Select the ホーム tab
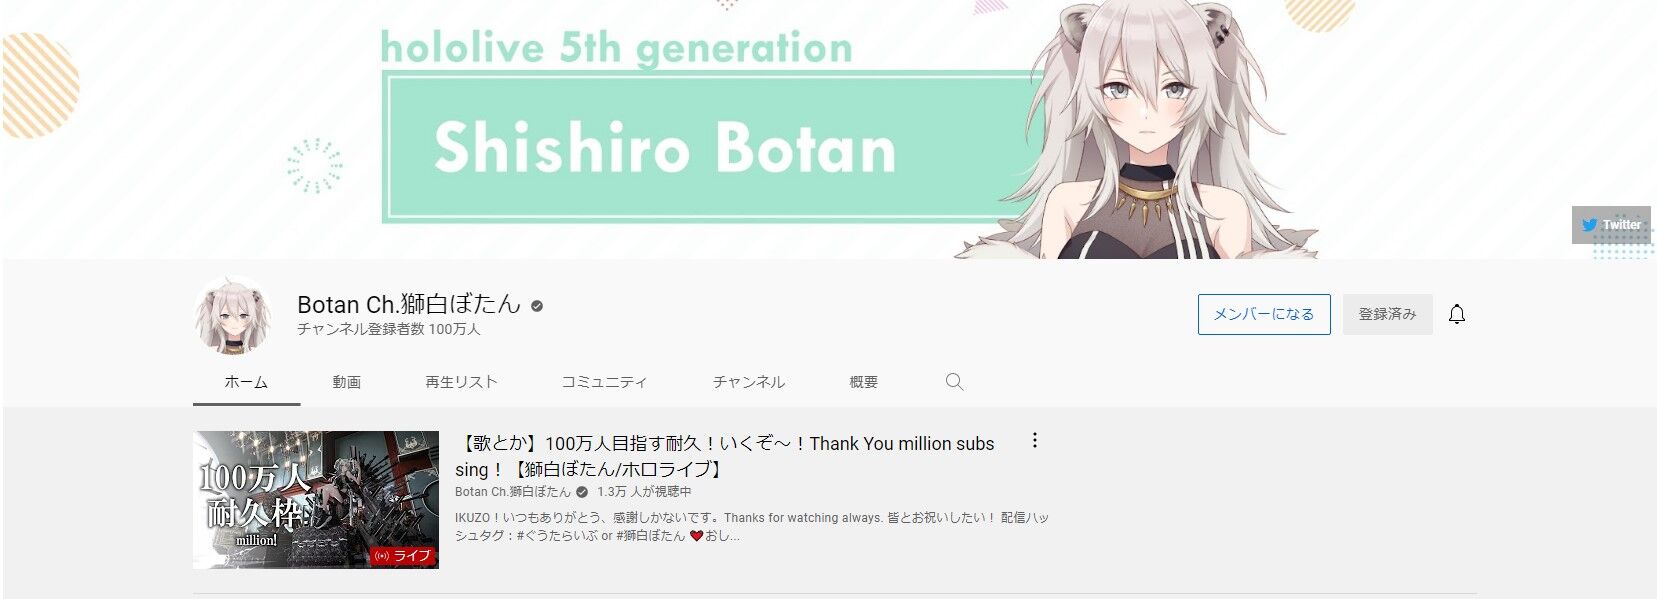 coord(246,382)
